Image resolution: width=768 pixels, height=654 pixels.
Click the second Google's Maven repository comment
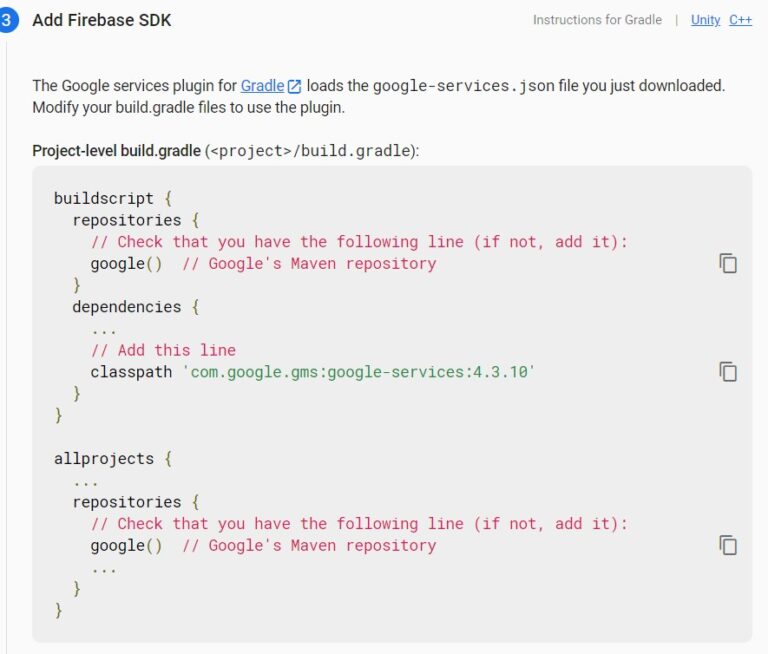pos(309,545)
